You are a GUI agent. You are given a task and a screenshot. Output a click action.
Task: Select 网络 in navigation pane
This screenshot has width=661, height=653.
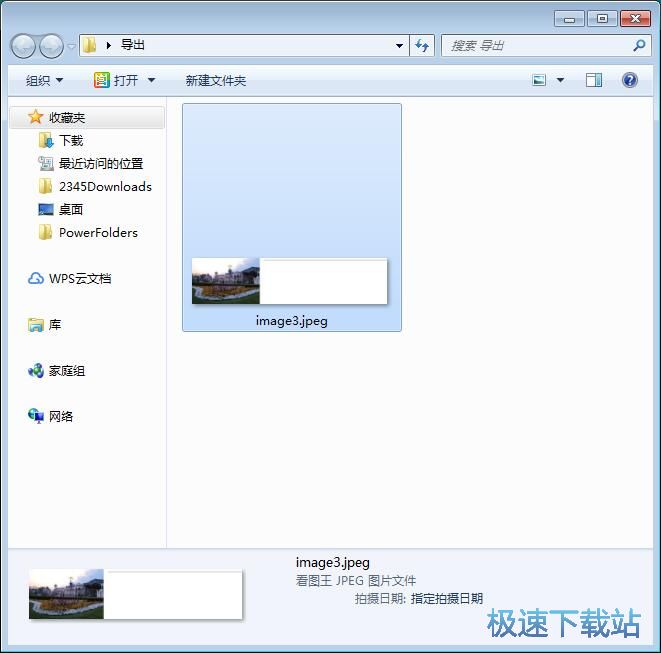pyautogui.click(x=61, y=417)
